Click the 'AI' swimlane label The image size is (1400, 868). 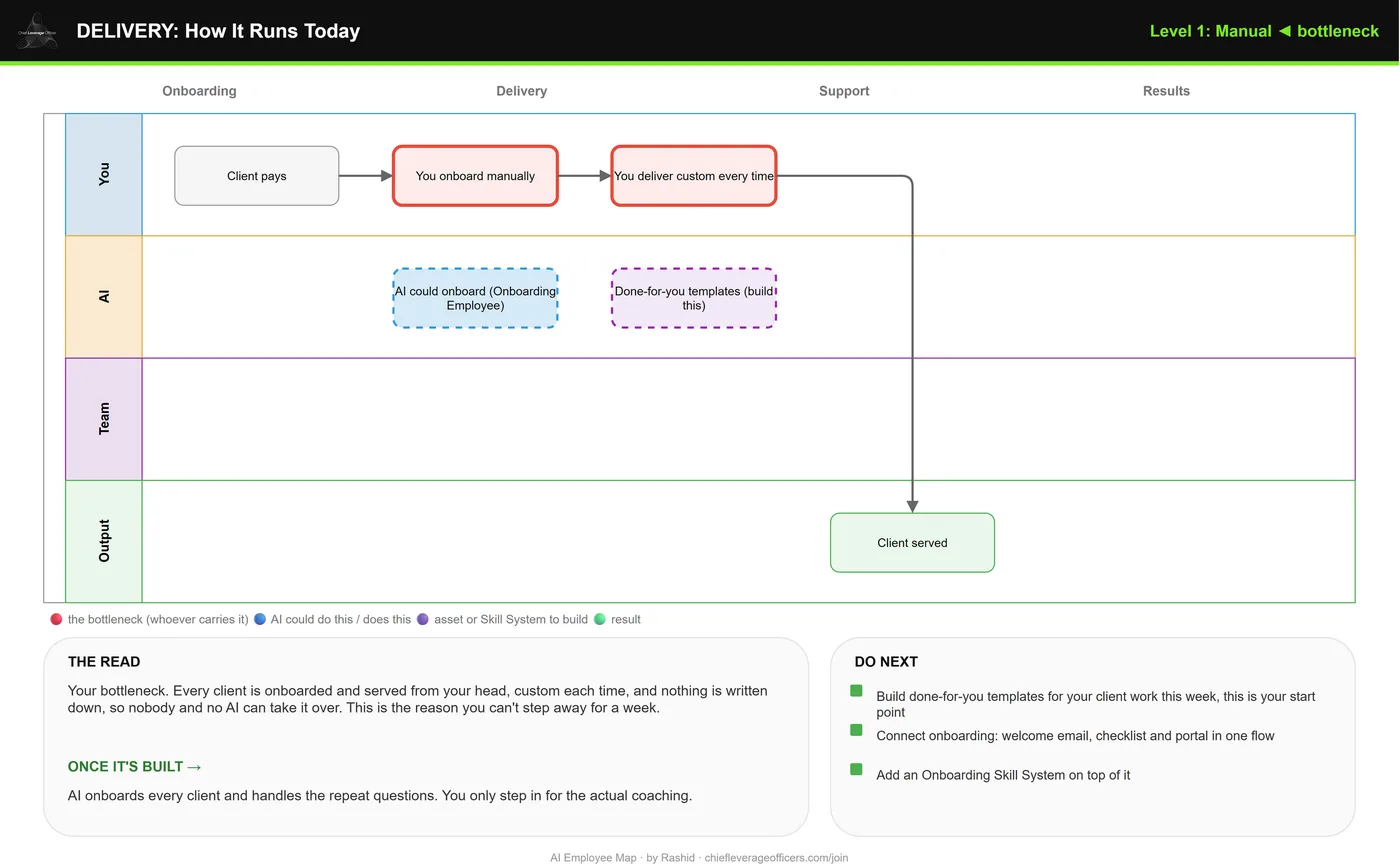point(104,297)
